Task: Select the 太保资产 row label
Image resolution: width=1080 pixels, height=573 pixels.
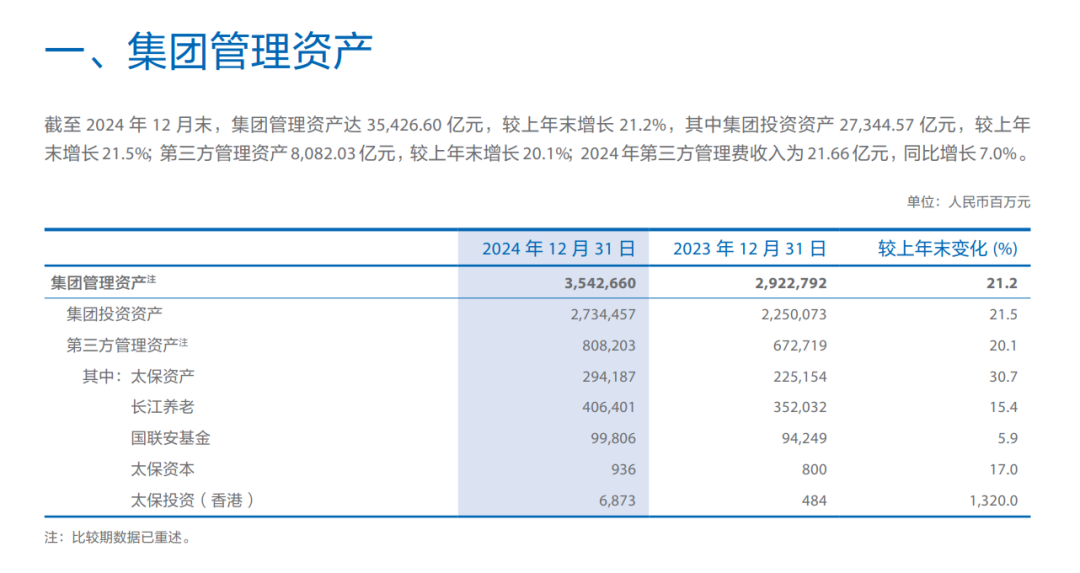Action: (163, 376)
